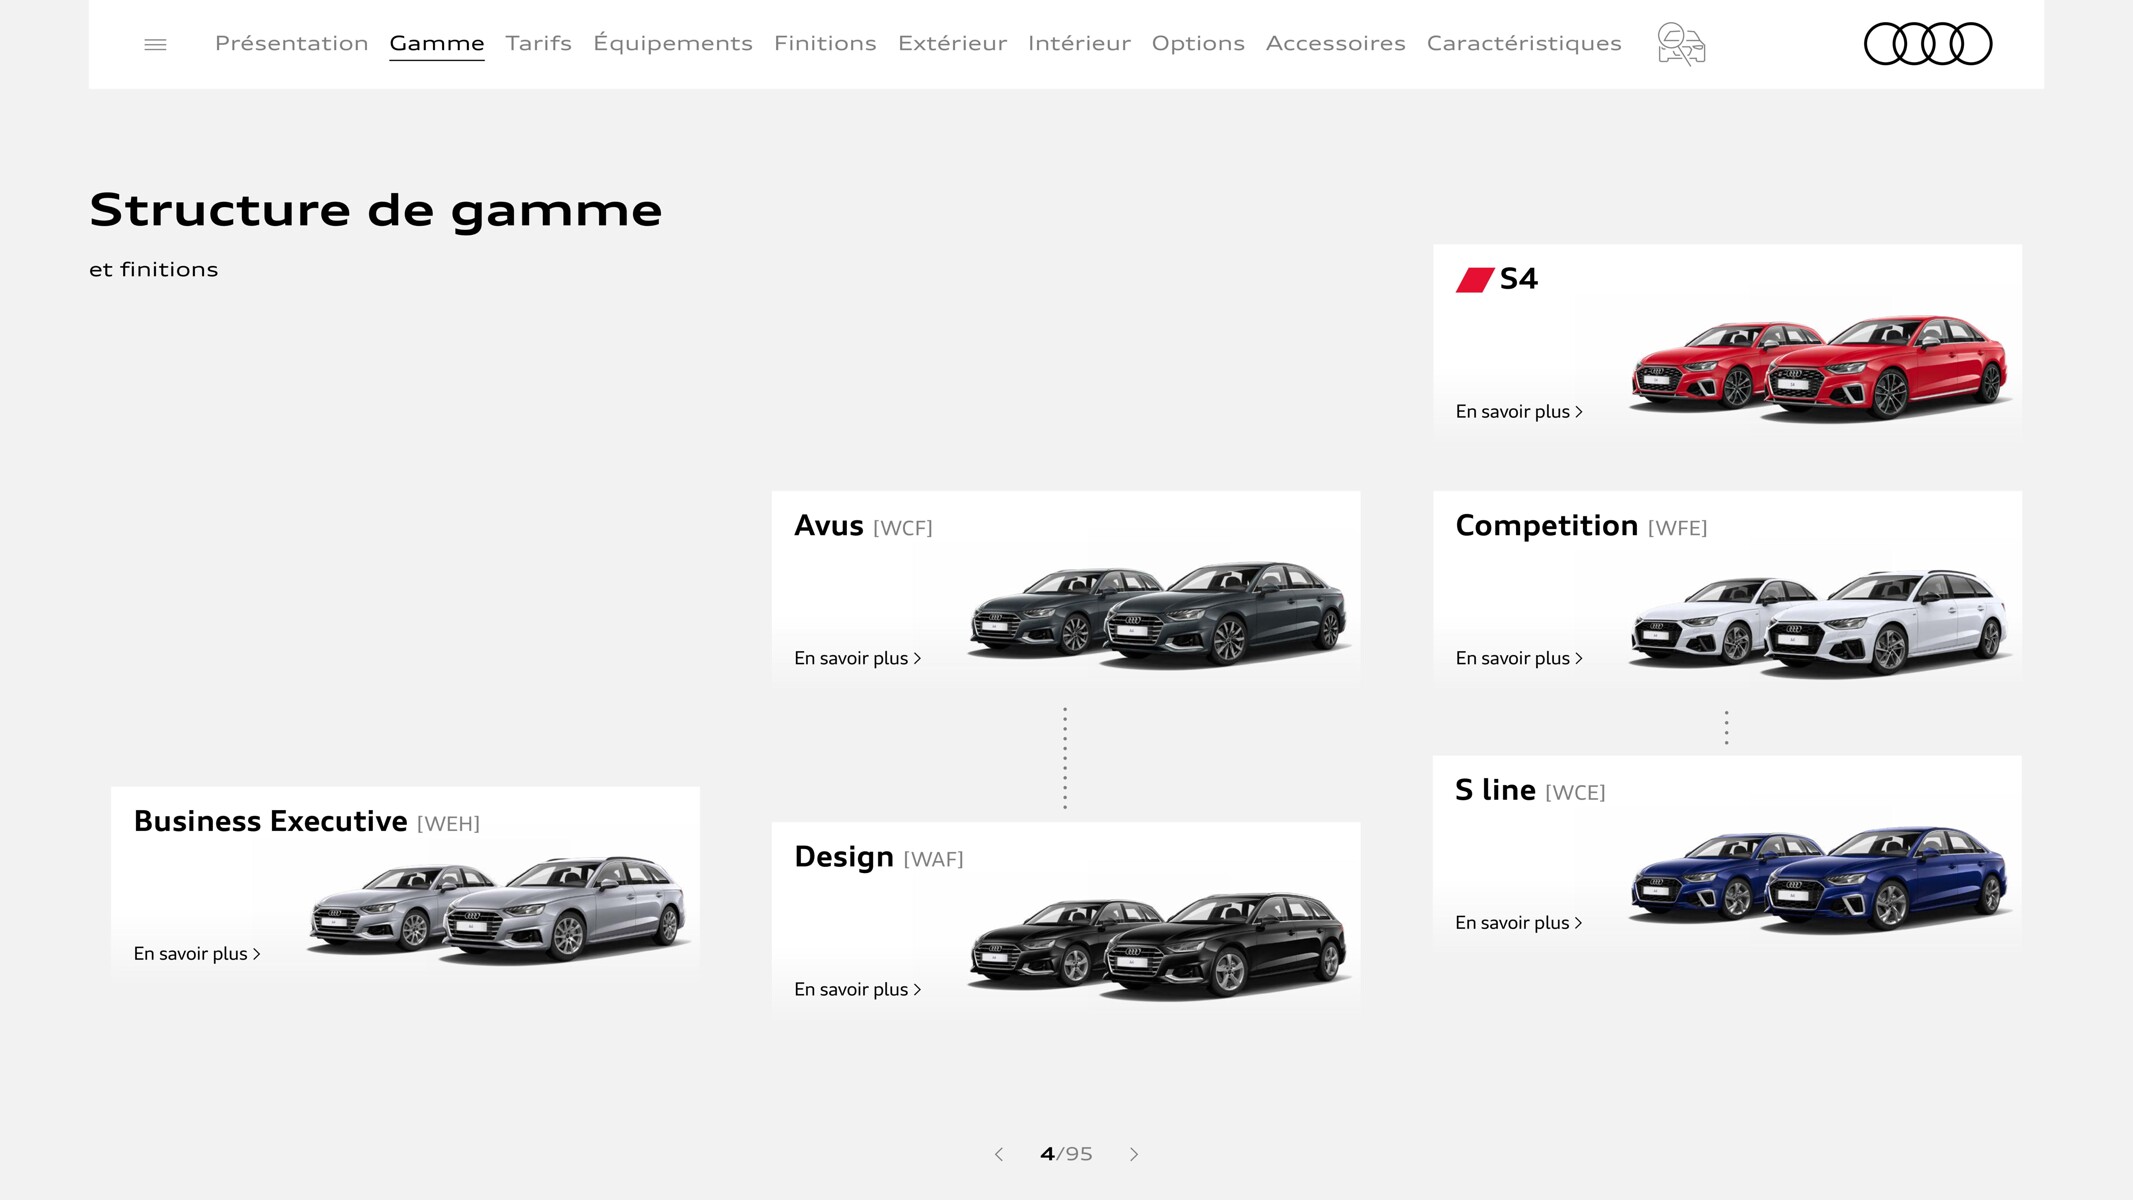Click the red S4 cars image
Screen dimensions: 2133x1200
pos(1819,369)
